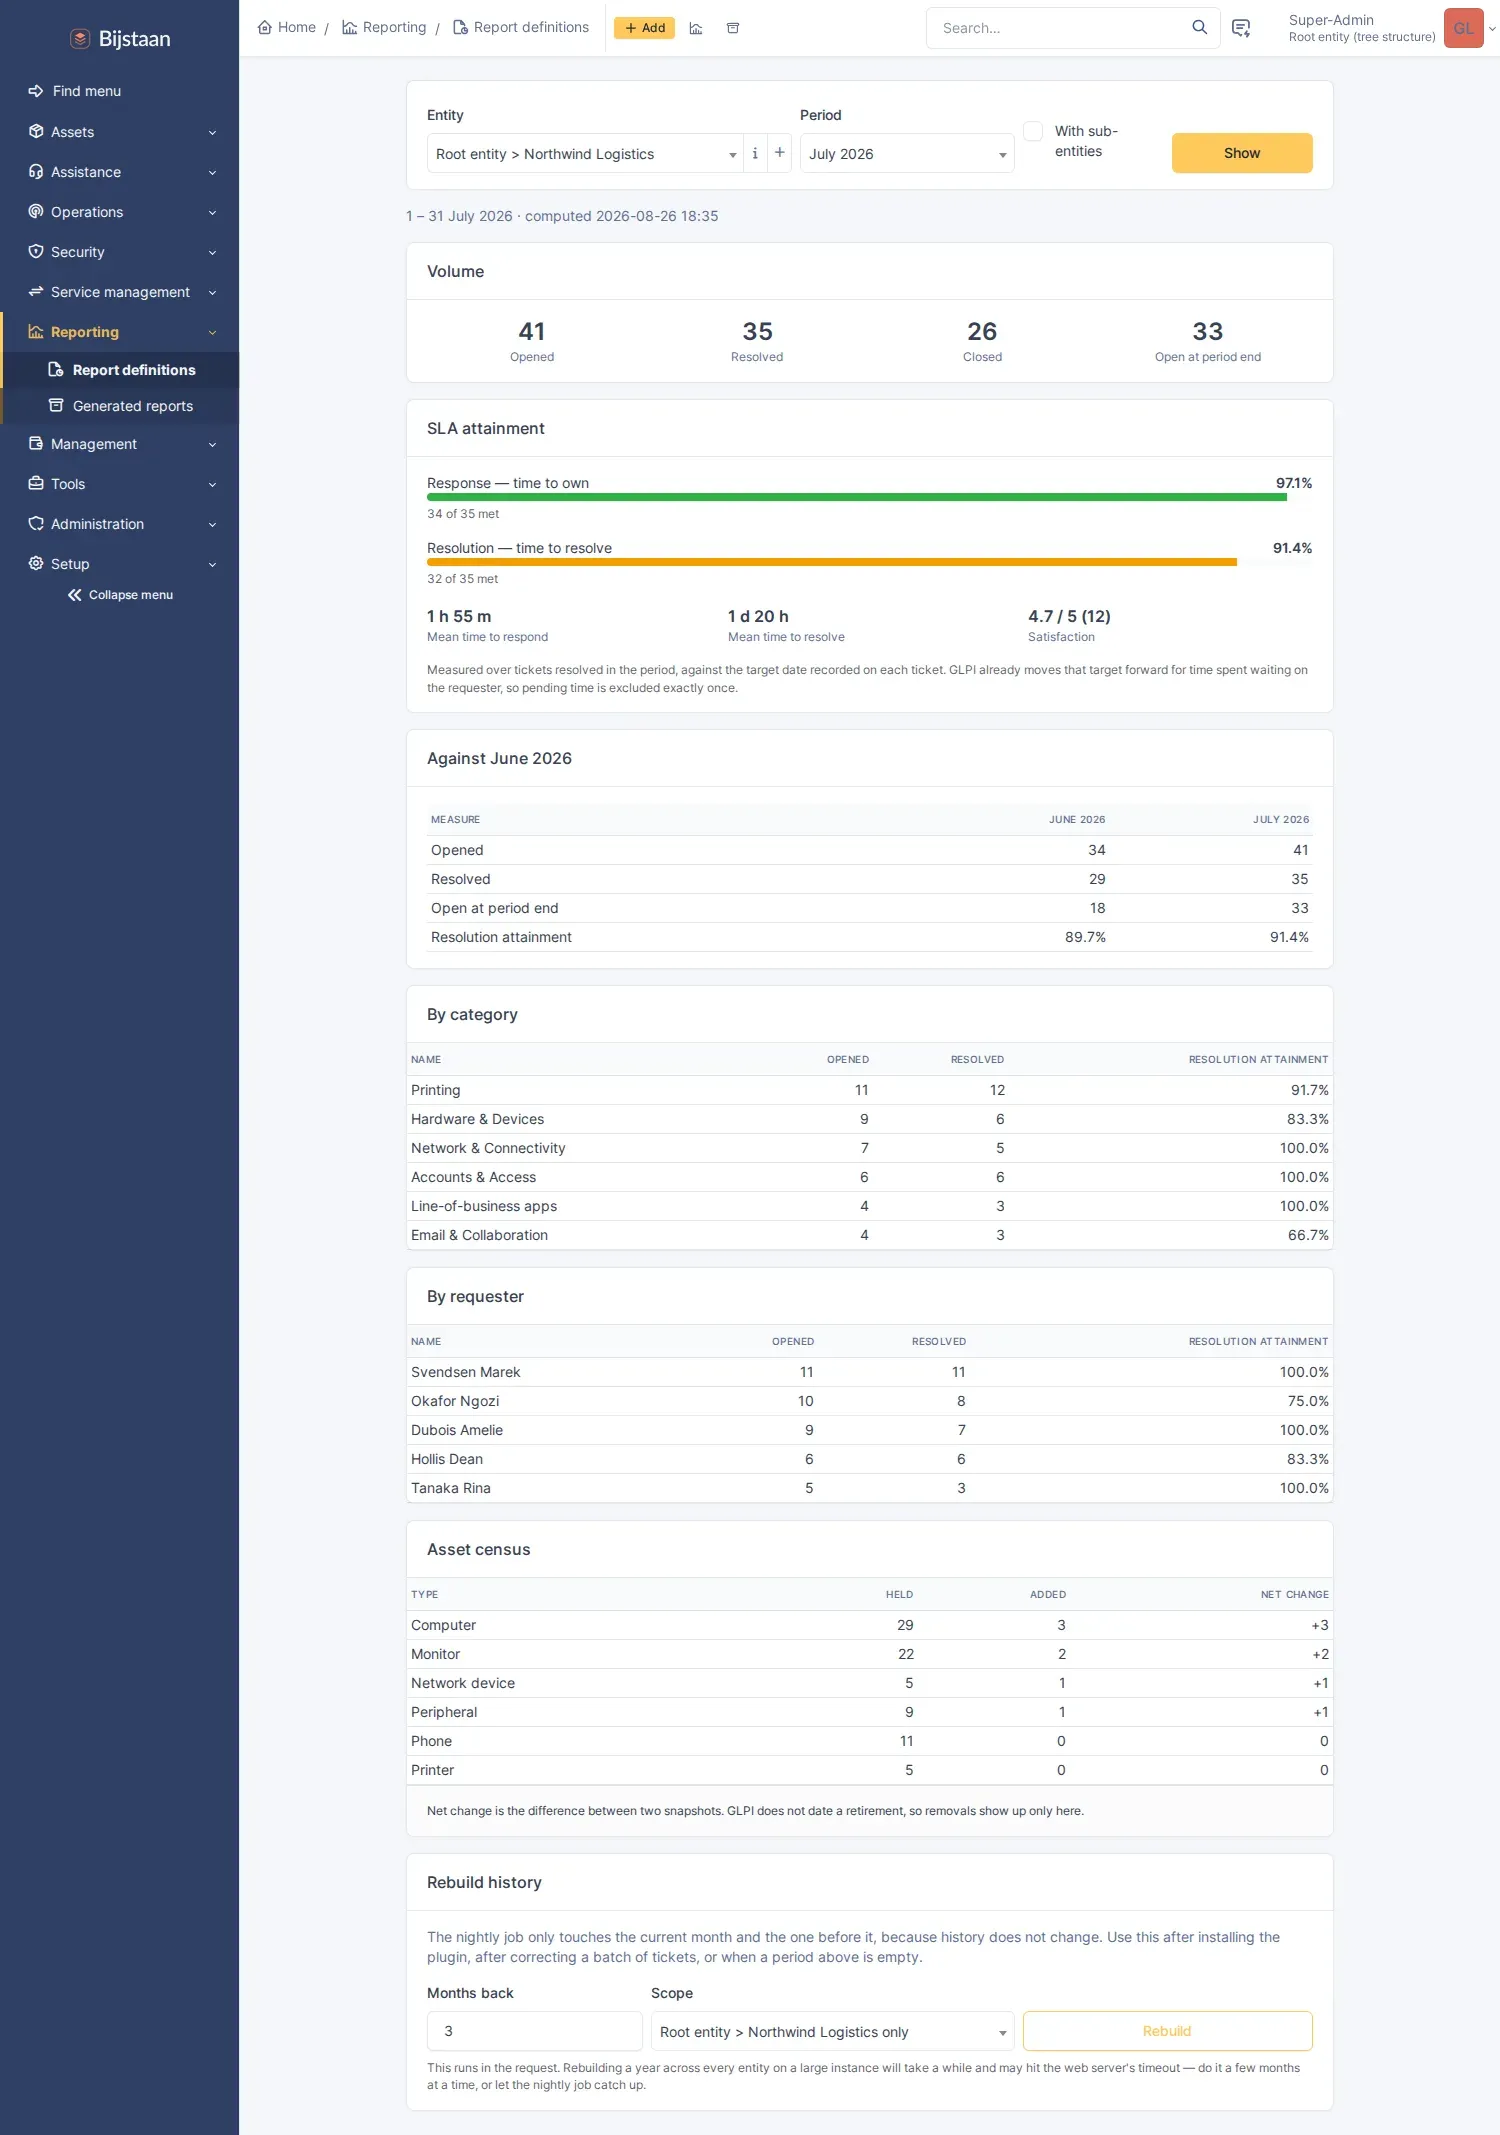Viewport: 1500px width, 2135px height.
Task: Focus the Months back input field
Action: pyautogui.click(x=535, y=2031)
